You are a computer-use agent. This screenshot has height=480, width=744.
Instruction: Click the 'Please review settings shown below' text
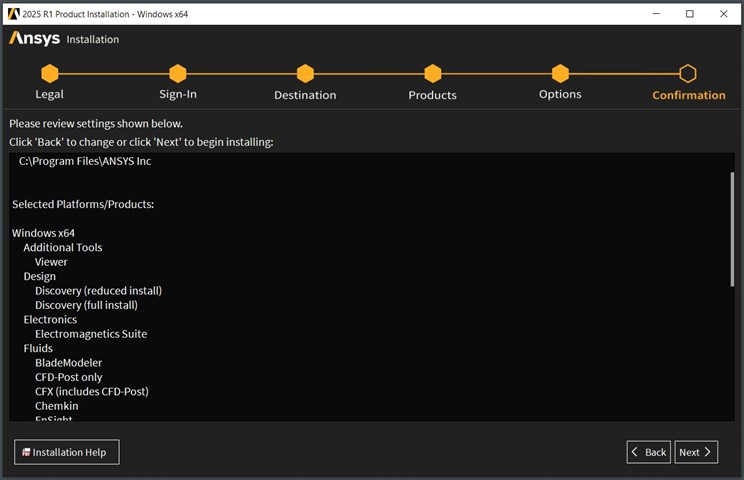(96, 124)
